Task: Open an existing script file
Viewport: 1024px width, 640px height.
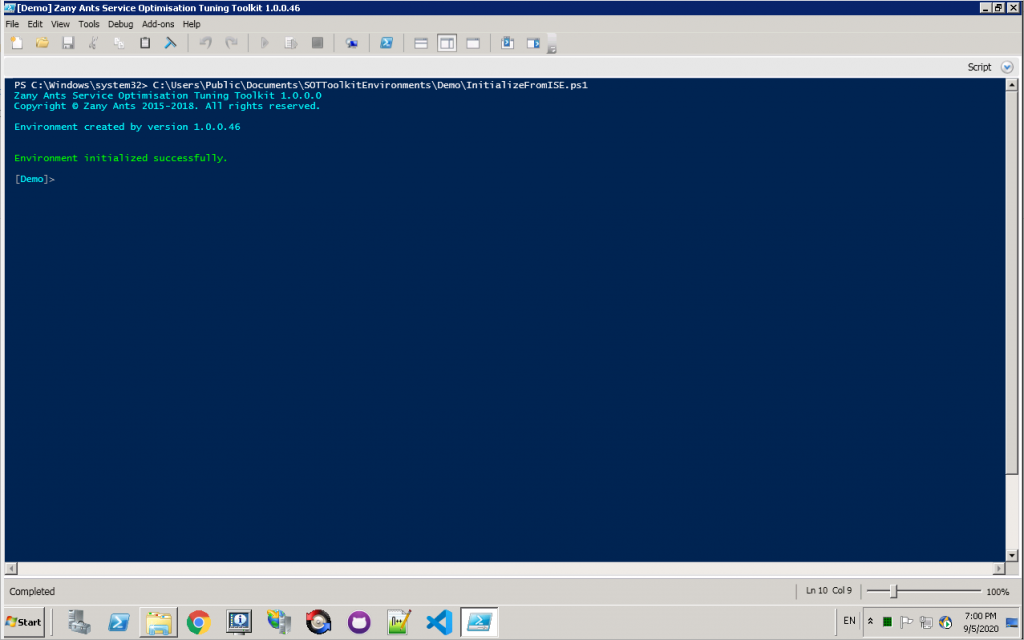Action: (x=42, y=43)
